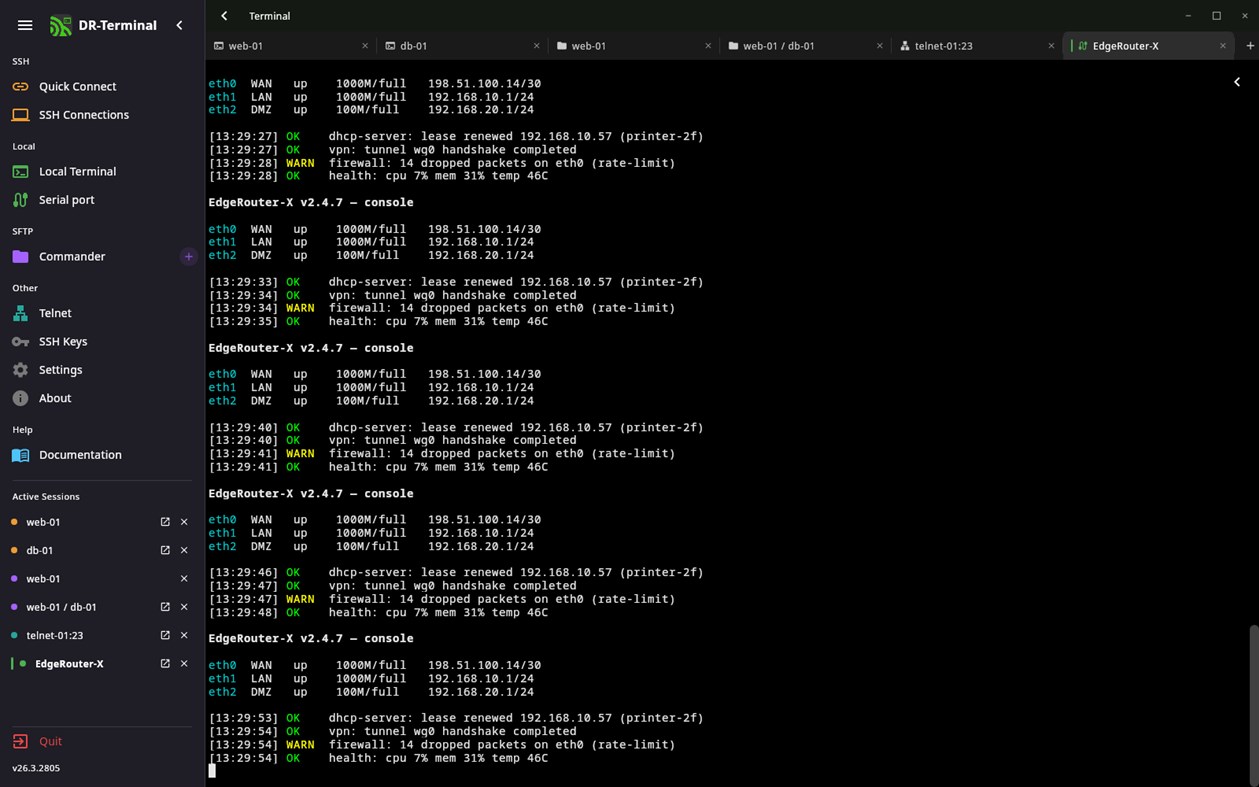This screenshot has height=787, width=1259.
Task: Close db-01 session in sidebar
Action: tap(184, 551)
